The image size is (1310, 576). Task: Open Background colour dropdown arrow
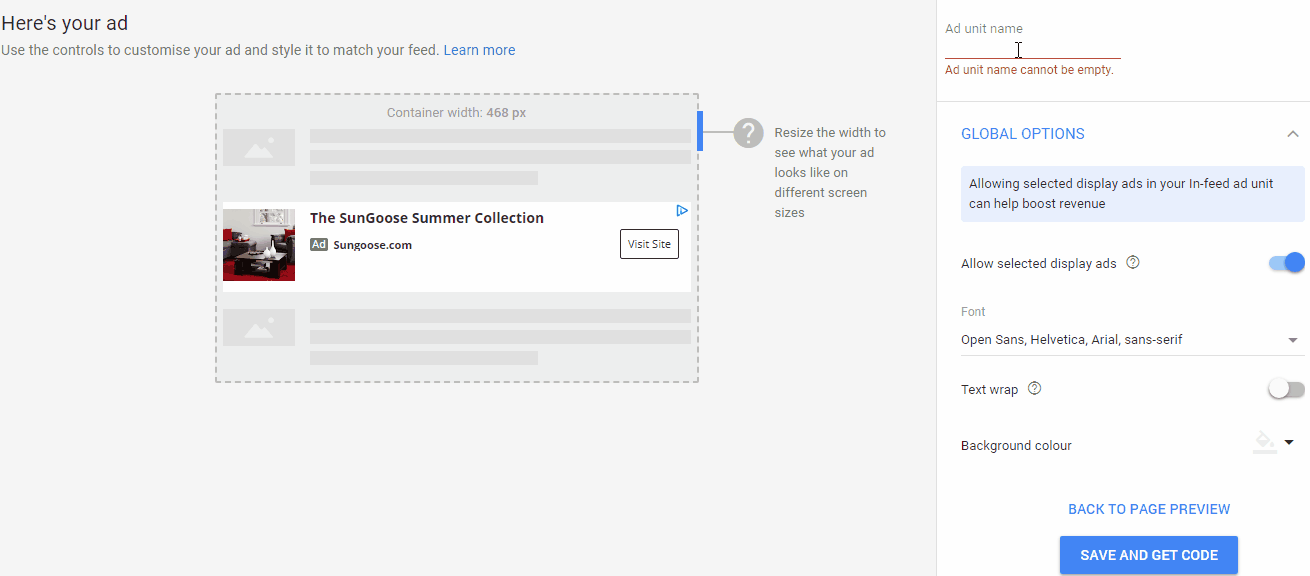pos(1289,442)
